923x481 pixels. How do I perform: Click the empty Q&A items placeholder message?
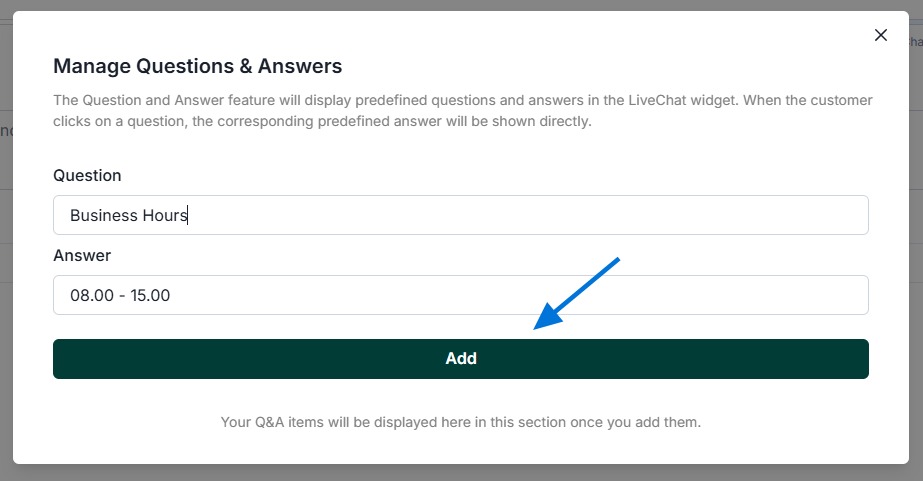coord(460,422)
